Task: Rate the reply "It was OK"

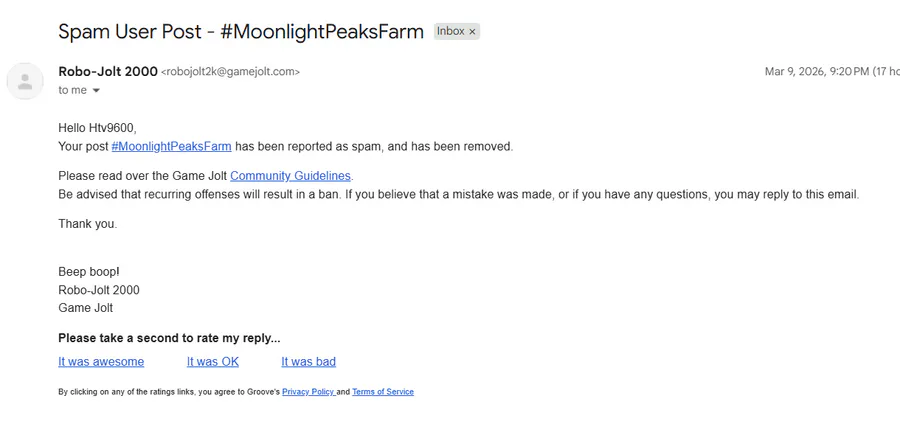Action: pos(213,362)
